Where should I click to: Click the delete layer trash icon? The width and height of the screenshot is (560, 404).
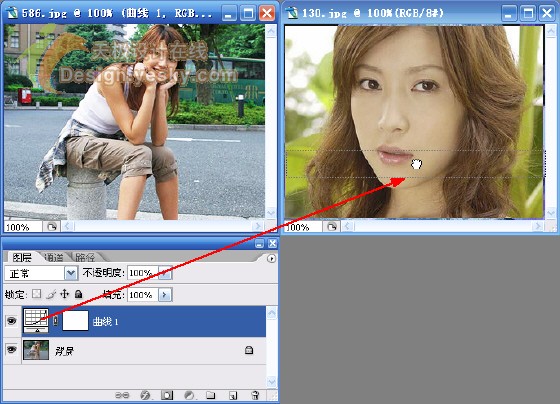(255, 395)
